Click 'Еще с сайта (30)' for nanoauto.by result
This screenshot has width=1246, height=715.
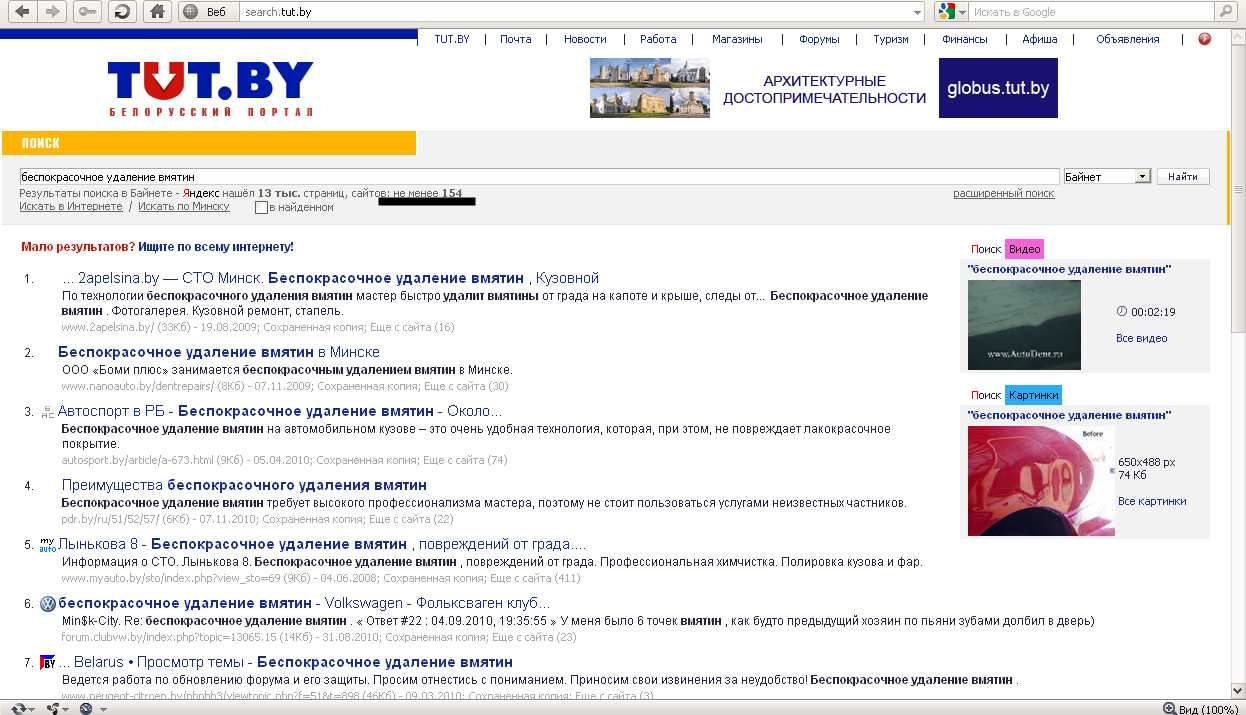pos(466,386)
